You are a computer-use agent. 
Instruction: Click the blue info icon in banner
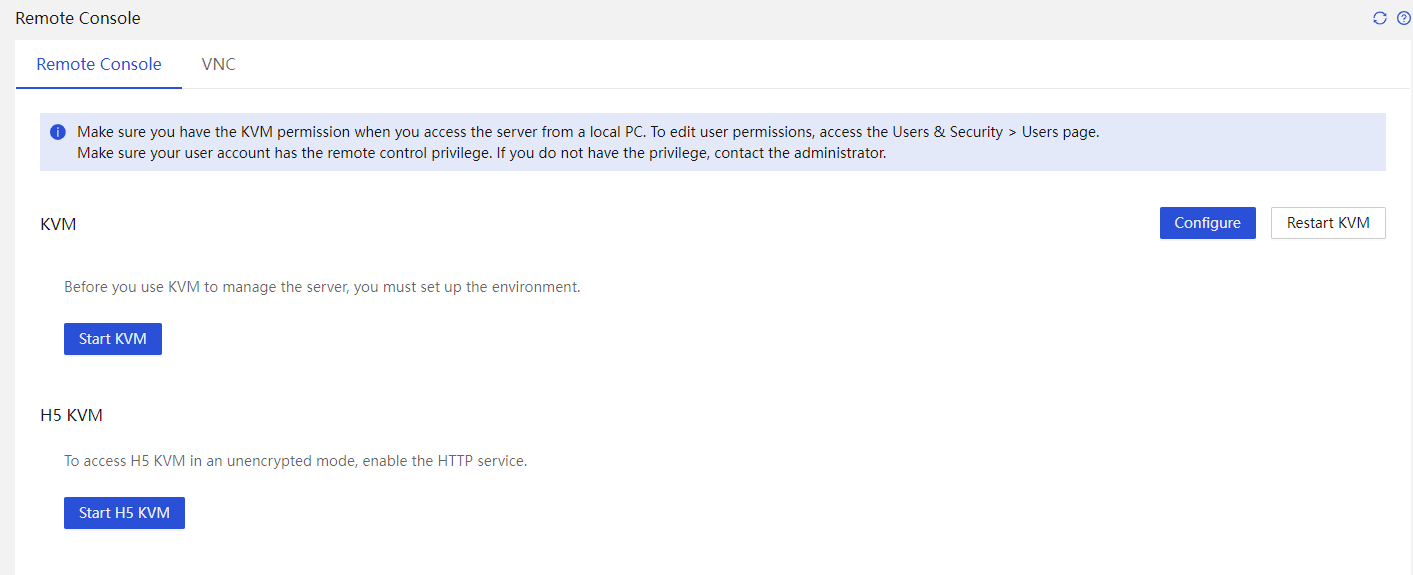[x=58, y=132]
